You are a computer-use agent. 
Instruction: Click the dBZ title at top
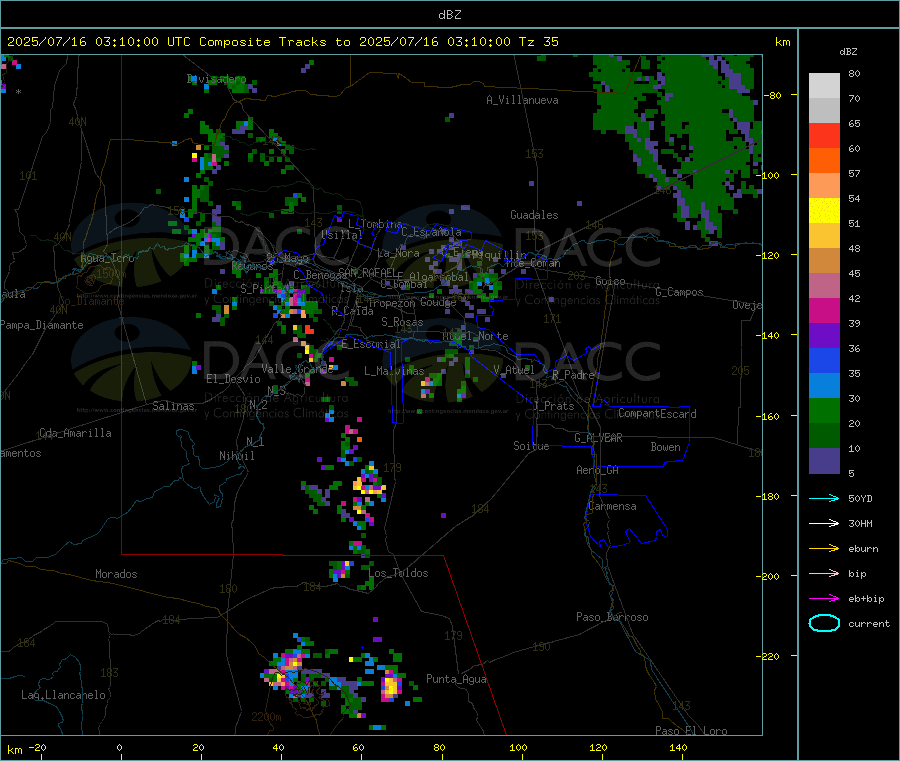pos(449,15)
